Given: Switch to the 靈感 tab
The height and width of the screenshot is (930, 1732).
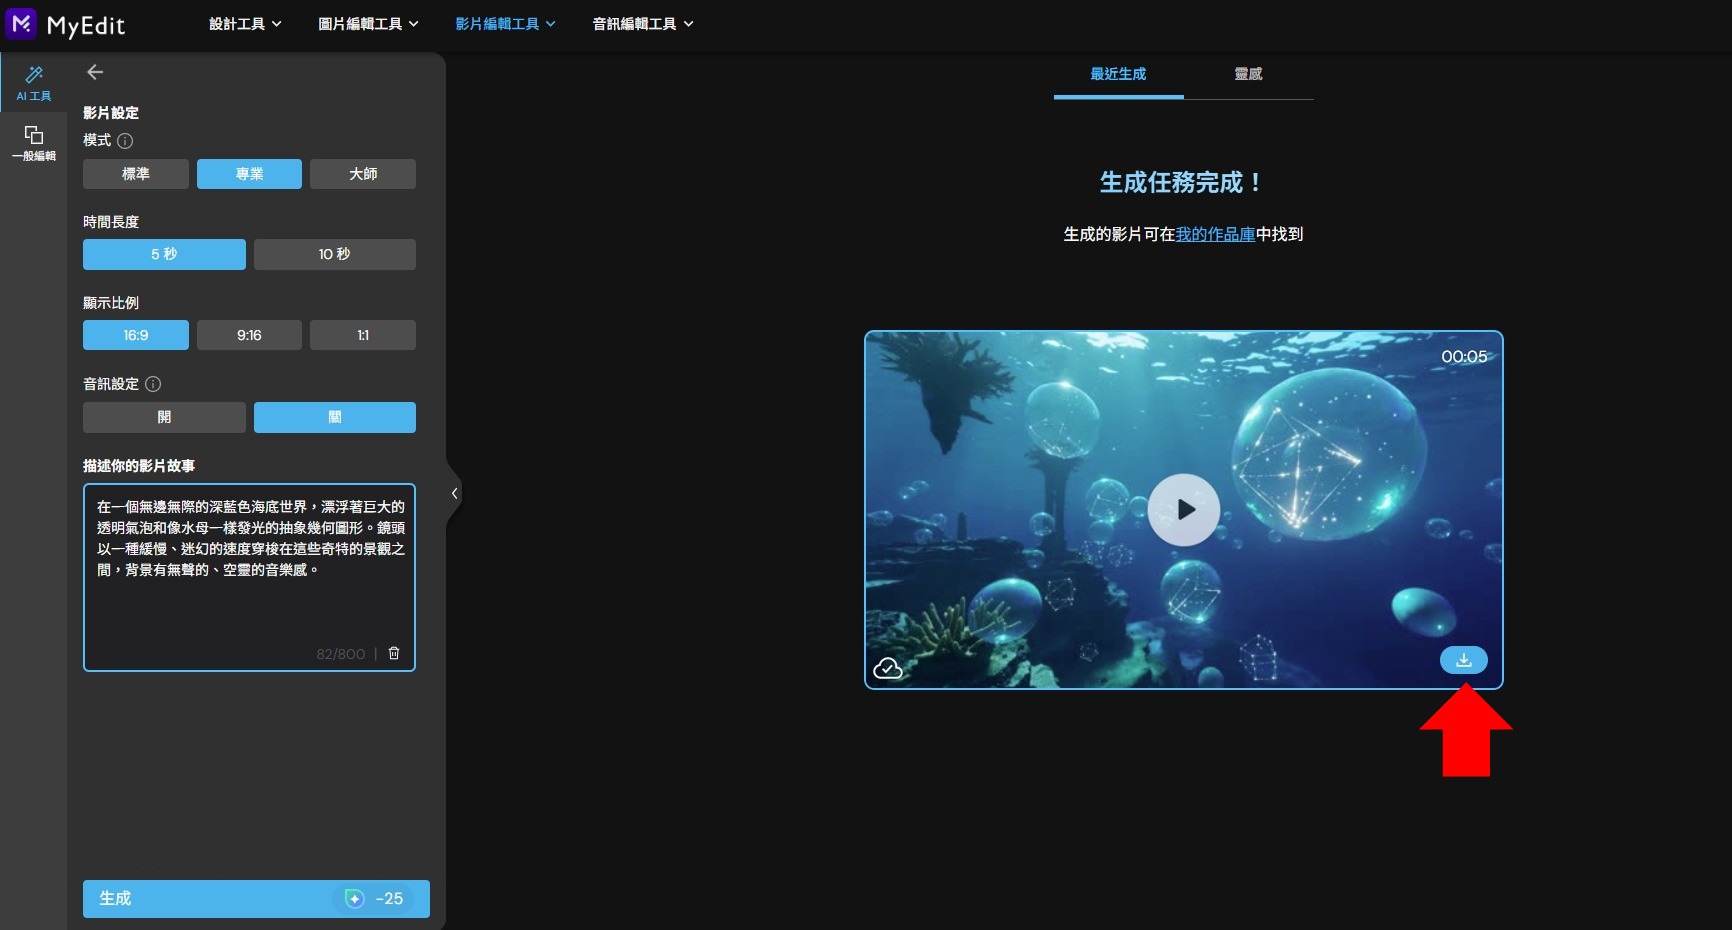Looking at the screenshot, I should point(1247,74).
